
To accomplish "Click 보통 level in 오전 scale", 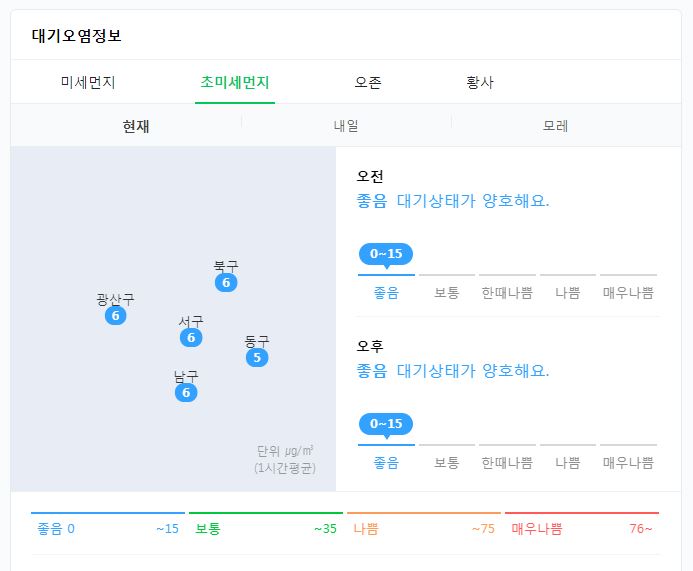I will pyautogui.click(x=447, y=293).
